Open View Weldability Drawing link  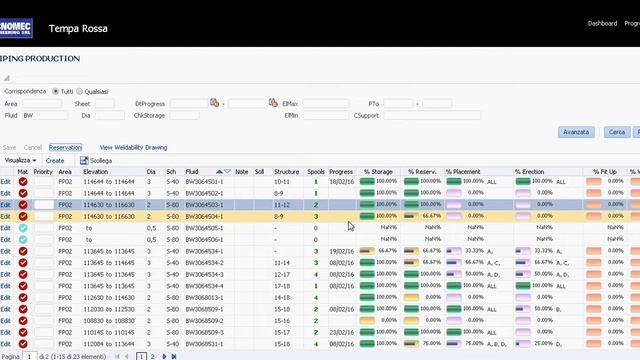click(x=133, y=147)
